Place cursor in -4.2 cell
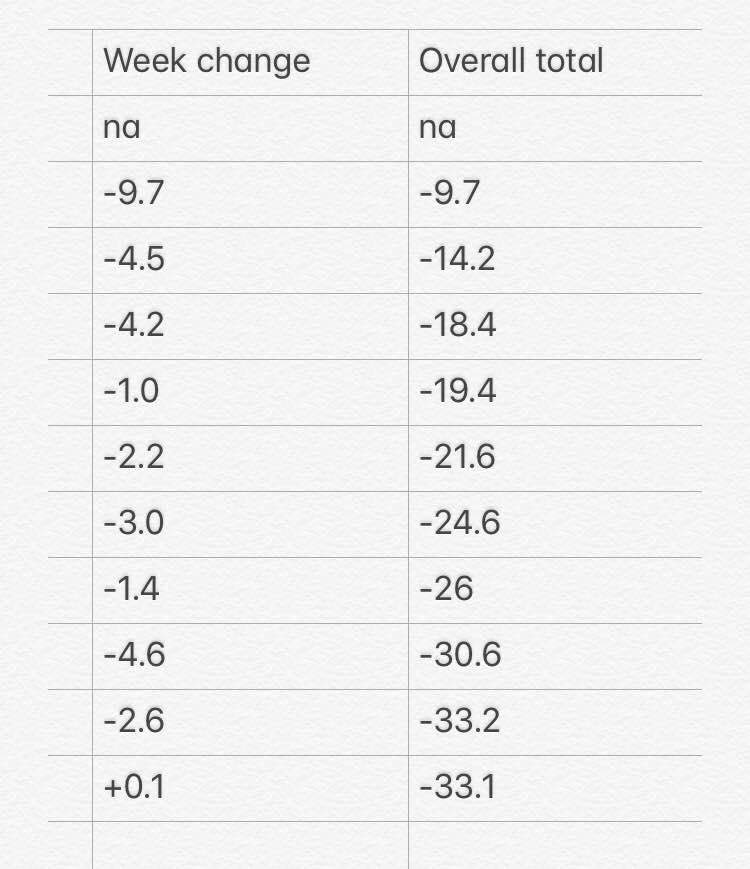Screen dimensions: 750x869 (x=251, y=326)
